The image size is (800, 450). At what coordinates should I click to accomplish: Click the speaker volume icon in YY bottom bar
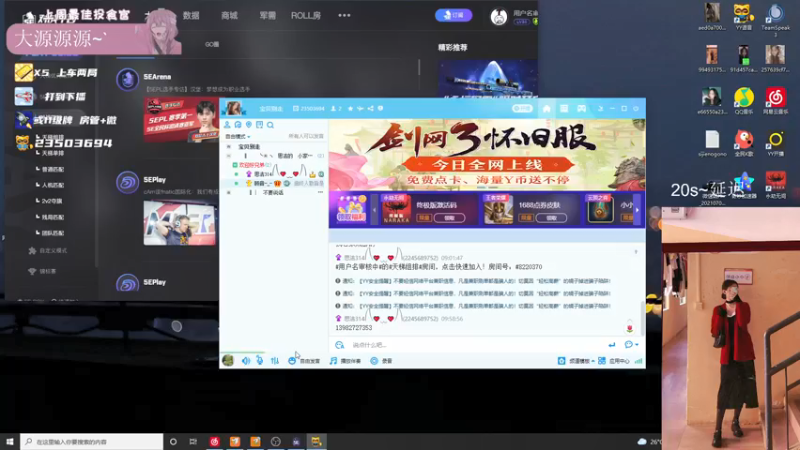coord(246,361)
